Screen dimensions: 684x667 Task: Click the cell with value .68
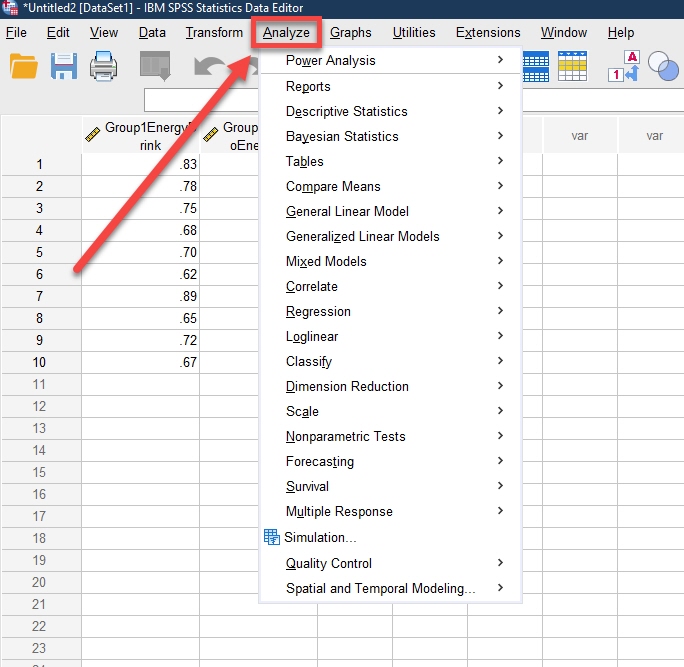[140, 230]
